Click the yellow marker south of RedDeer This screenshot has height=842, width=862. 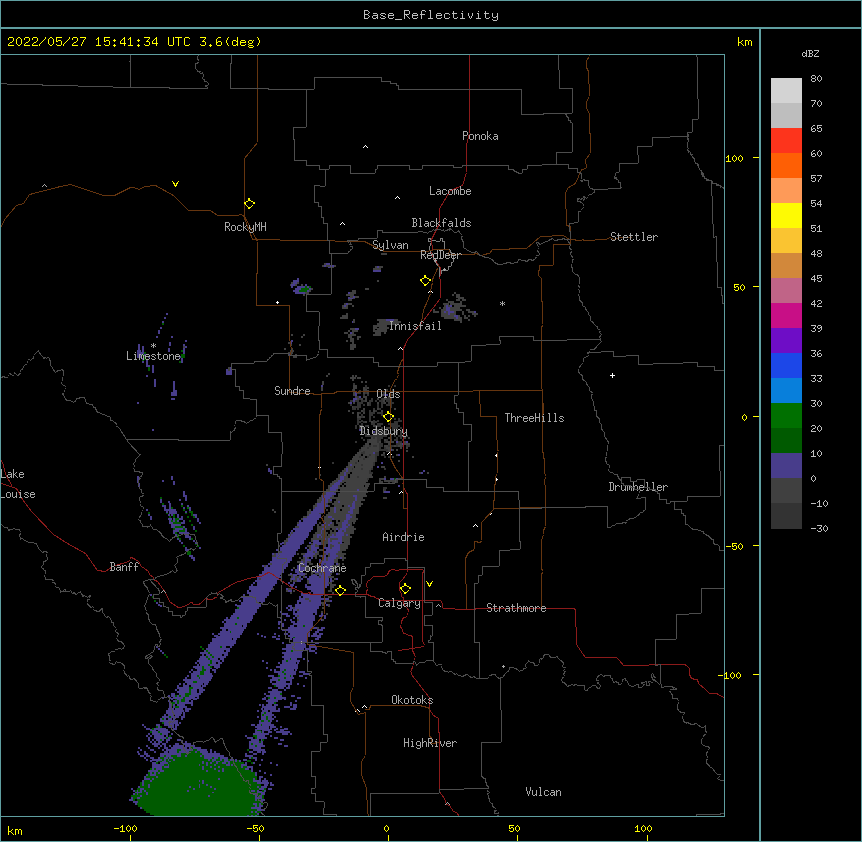point(426,281)
